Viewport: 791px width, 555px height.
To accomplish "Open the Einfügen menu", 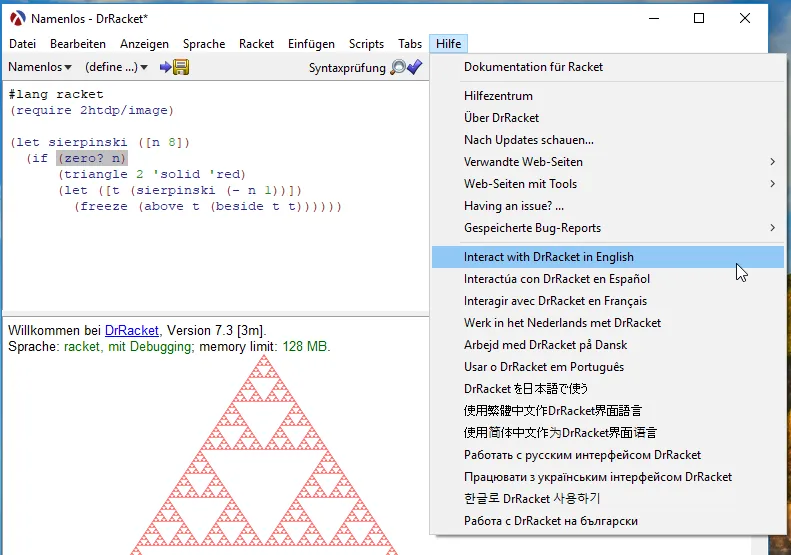I will tap(311, 44).
